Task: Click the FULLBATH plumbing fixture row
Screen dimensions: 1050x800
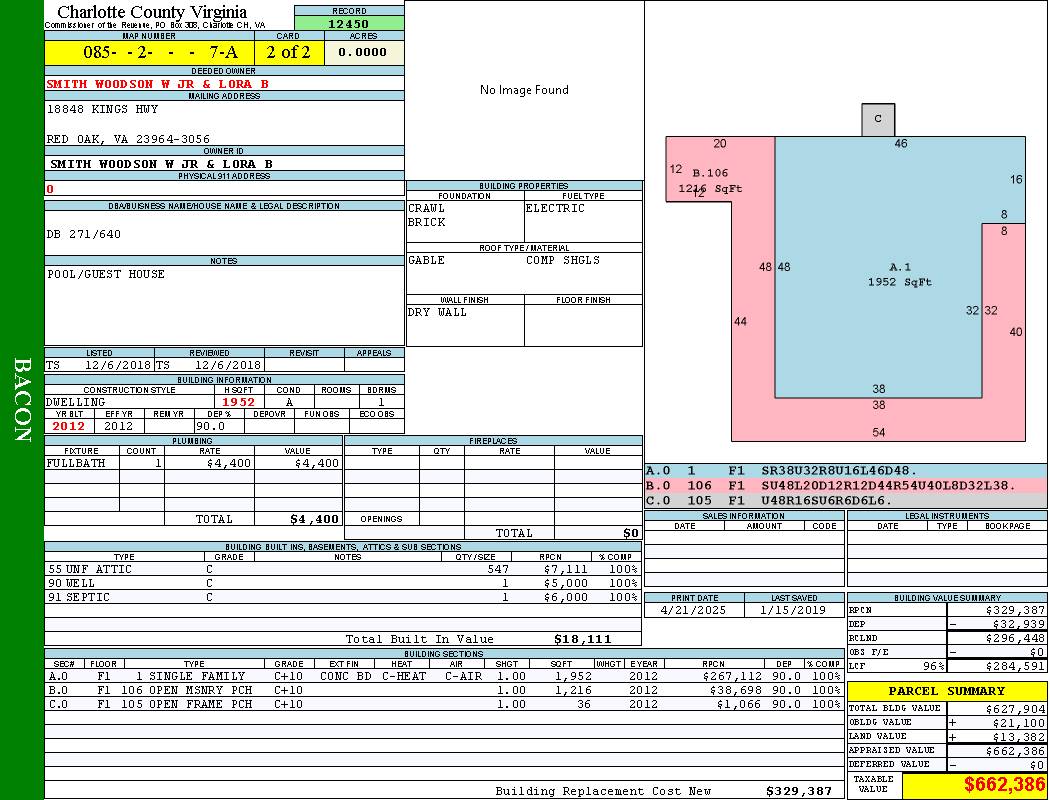Action: tap(193, 463)
